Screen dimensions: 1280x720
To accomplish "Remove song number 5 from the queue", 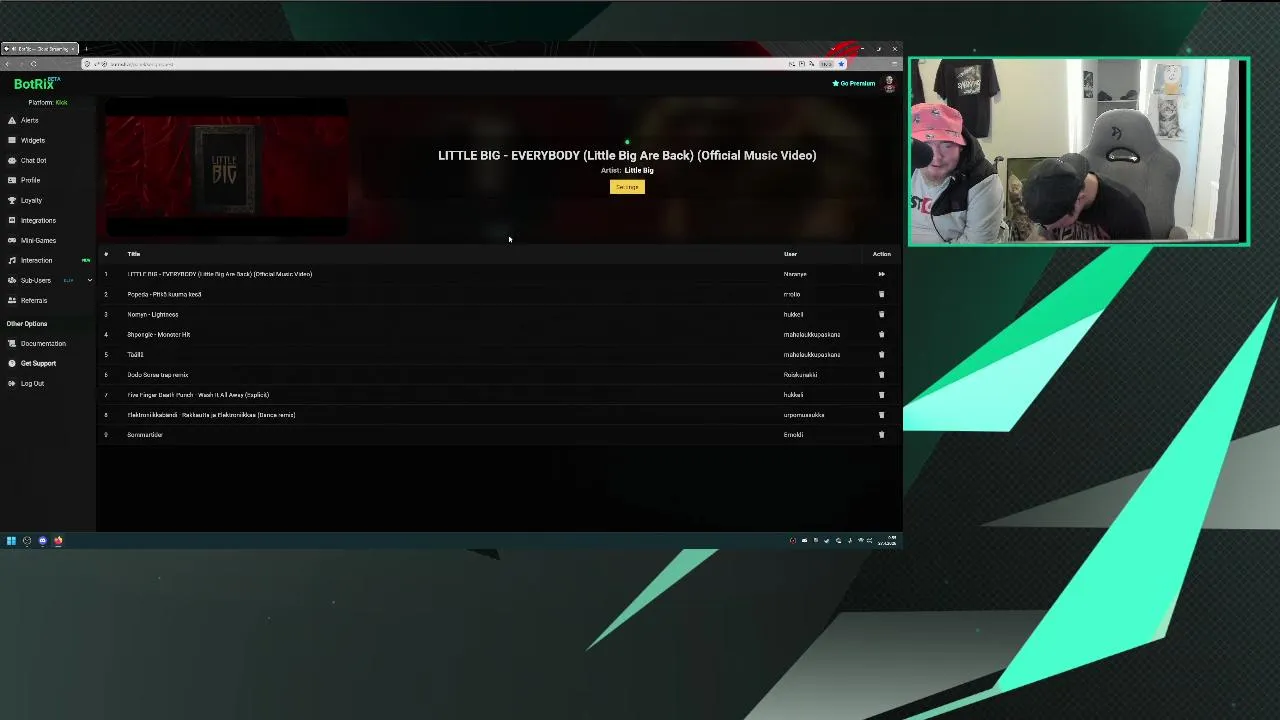I will coord(881,354).
